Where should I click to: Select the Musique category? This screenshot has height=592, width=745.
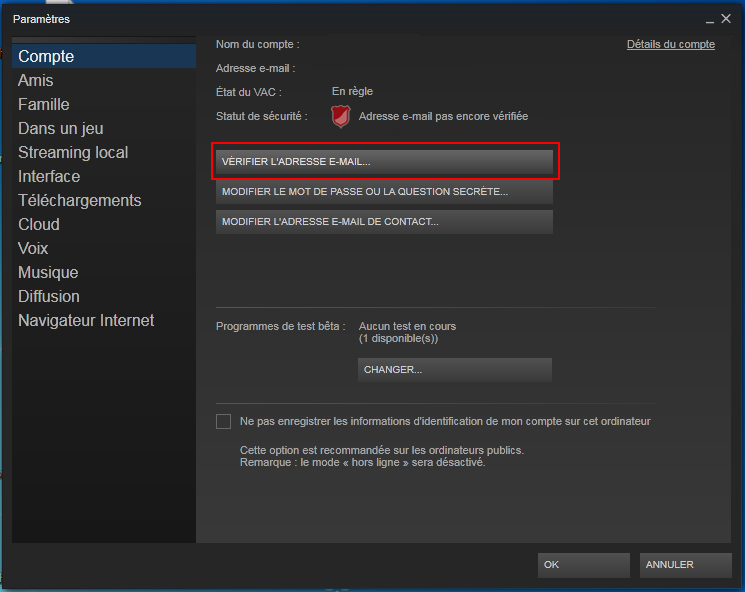pyautogui.click(x=104, y=272)
